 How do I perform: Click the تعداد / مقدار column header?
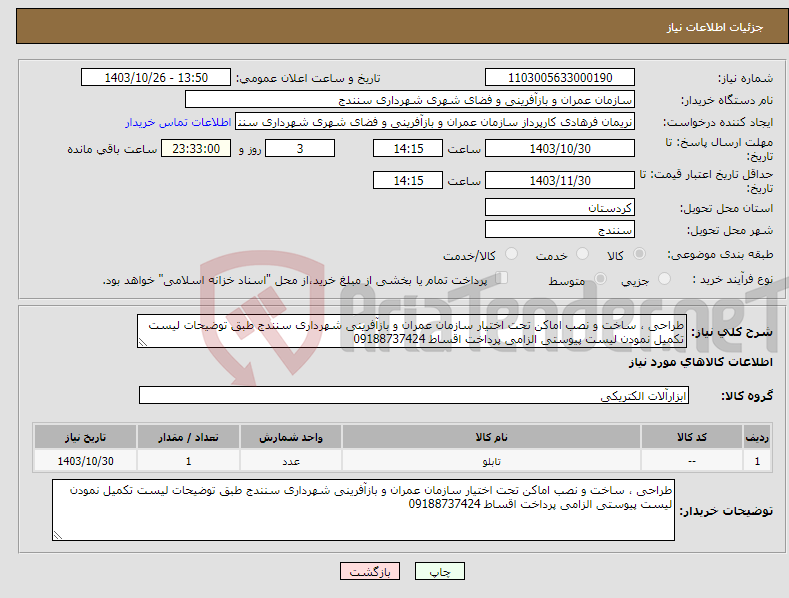pyautogui.click(x=188, y=437)
